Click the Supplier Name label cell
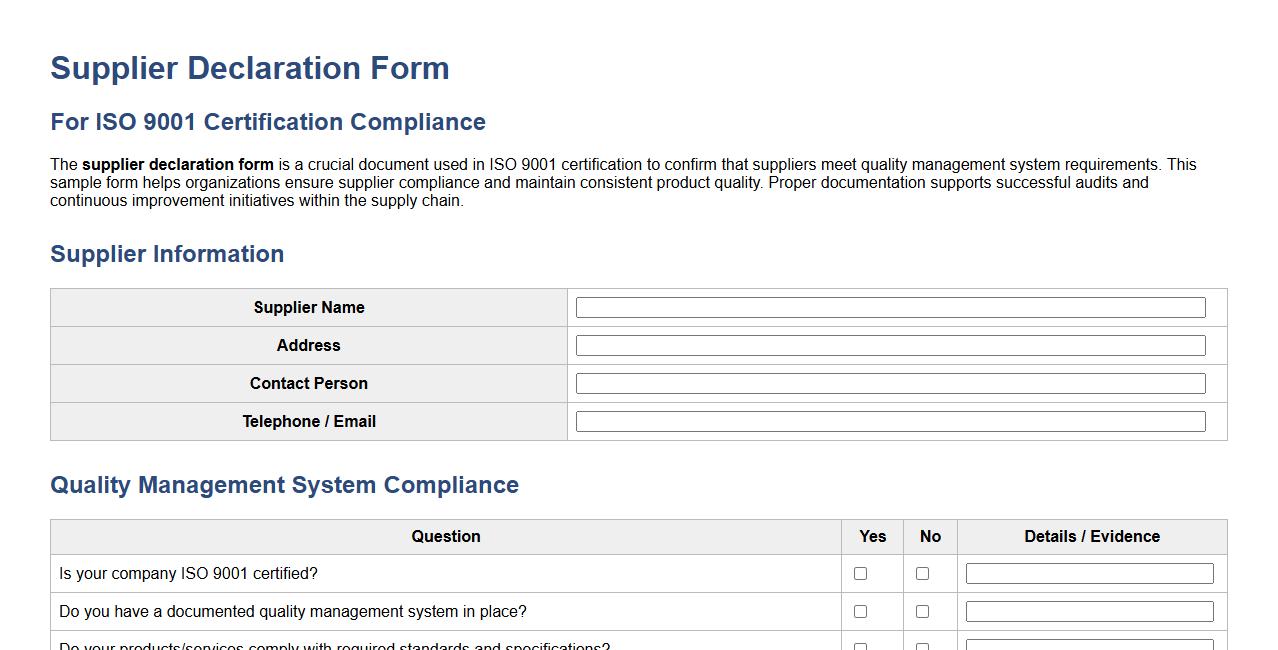This screenshot has width=1278, height=650. 308,307
